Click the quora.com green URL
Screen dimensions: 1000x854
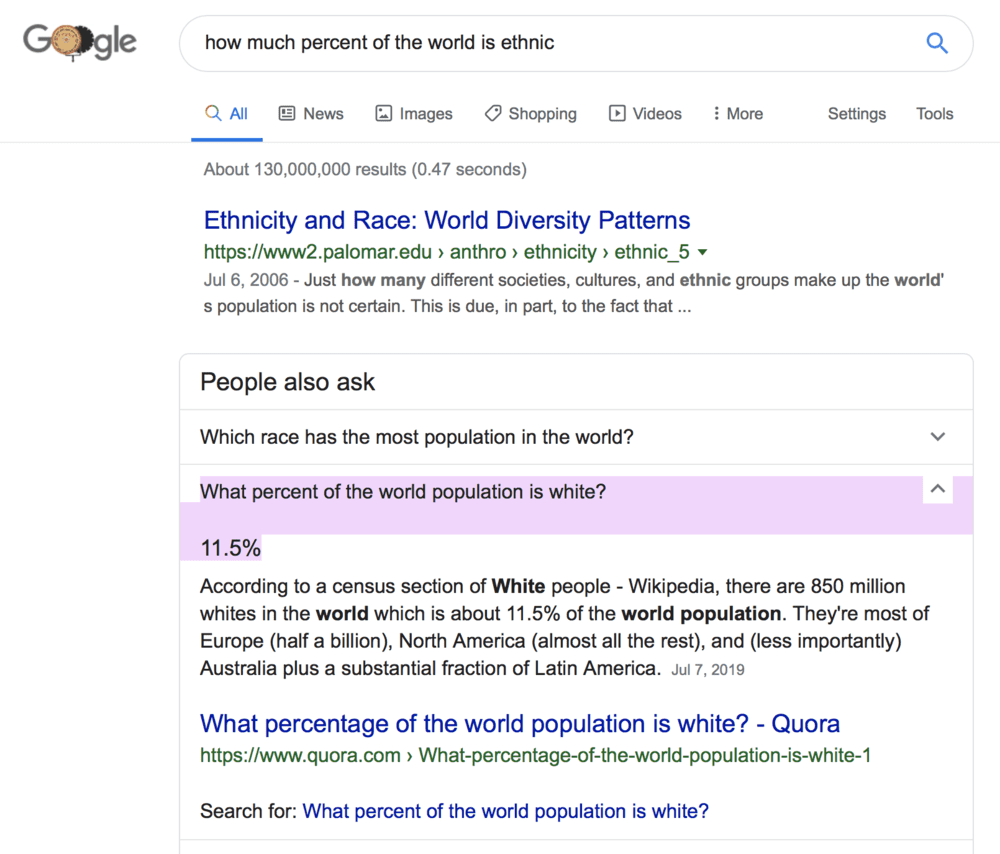535,755
